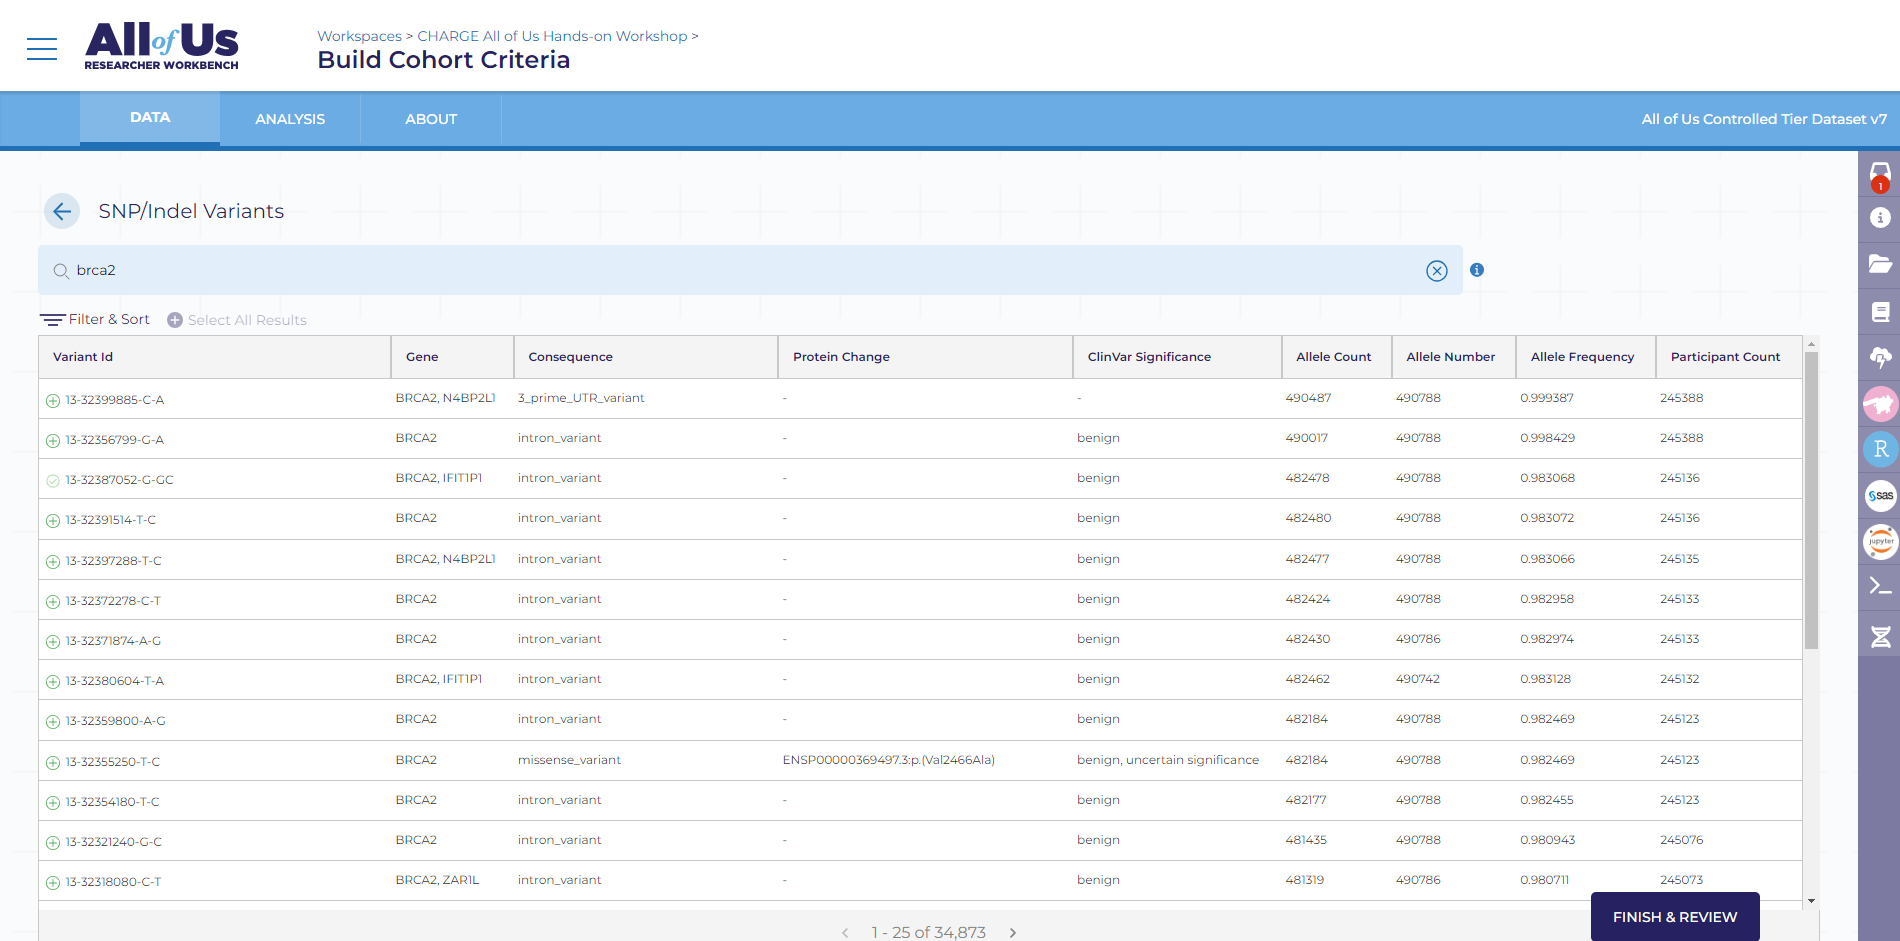Add variant 13-32355250-T-C to cohort

[53, 762]
